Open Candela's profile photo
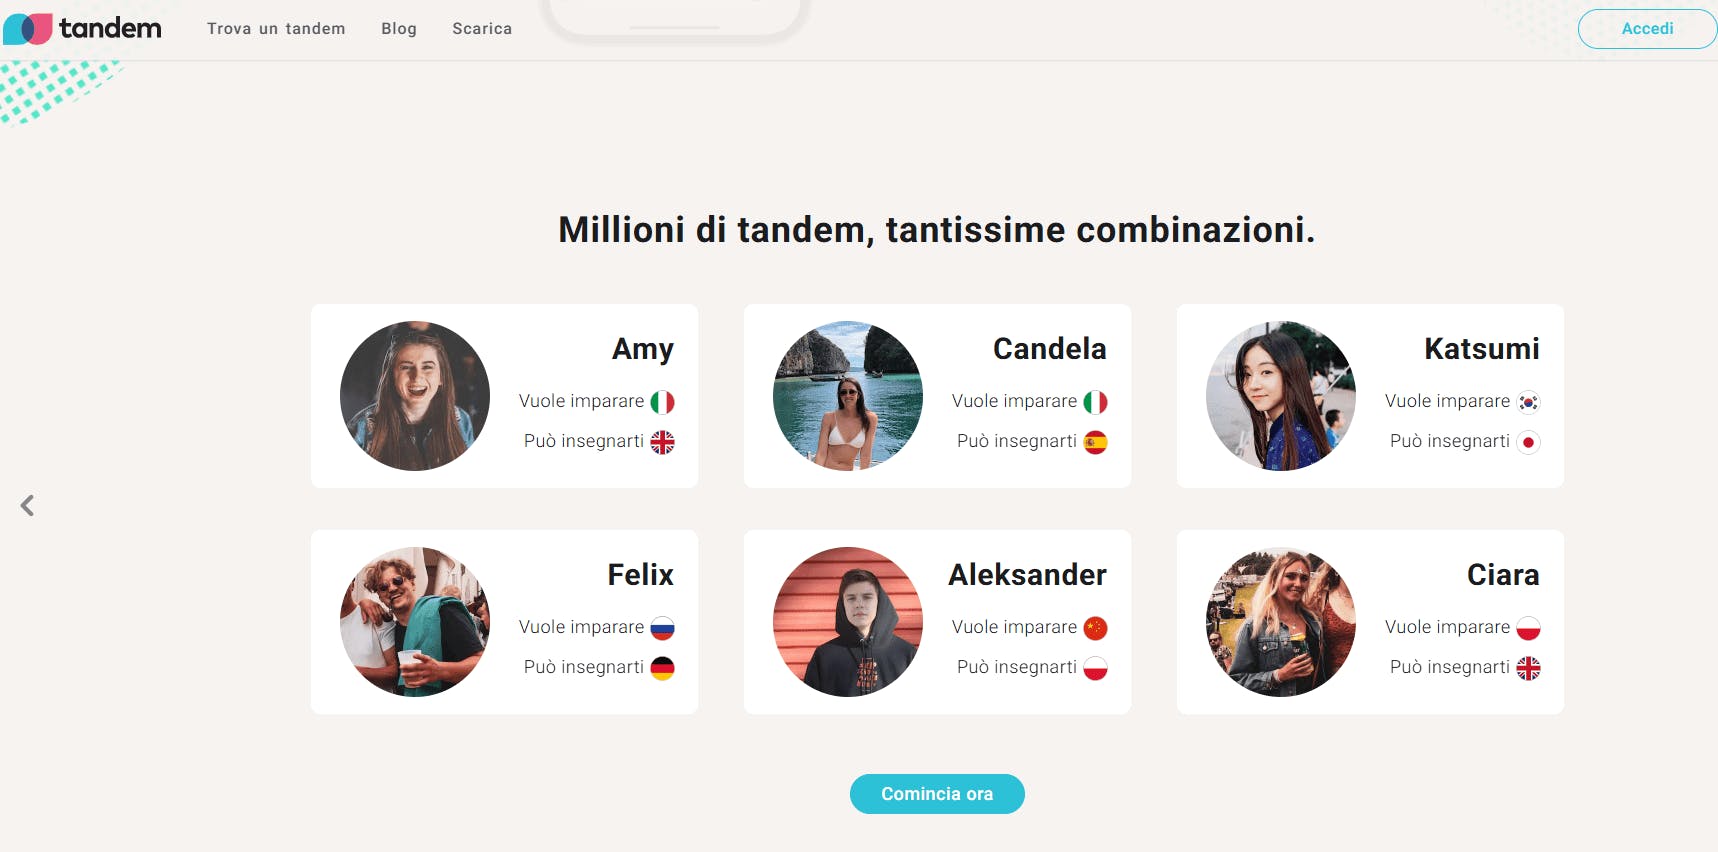 pos(848,396)
